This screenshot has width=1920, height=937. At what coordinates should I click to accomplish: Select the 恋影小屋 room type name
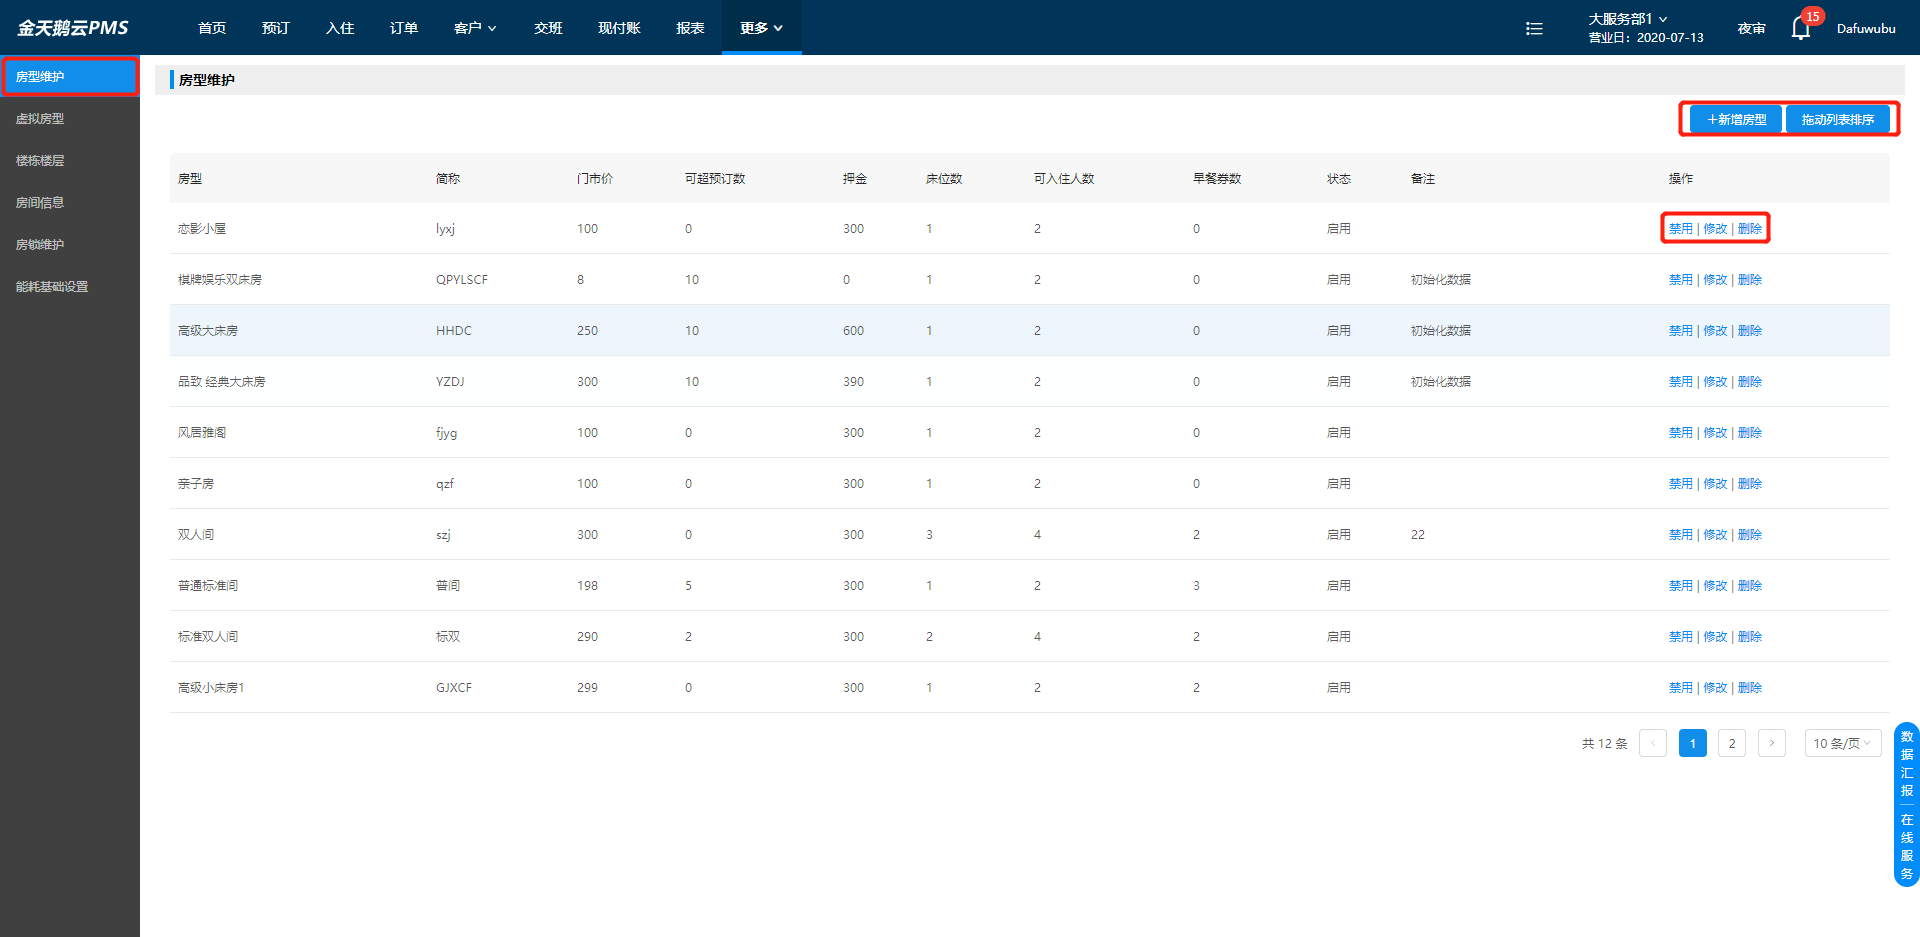[x=202, y=229]
